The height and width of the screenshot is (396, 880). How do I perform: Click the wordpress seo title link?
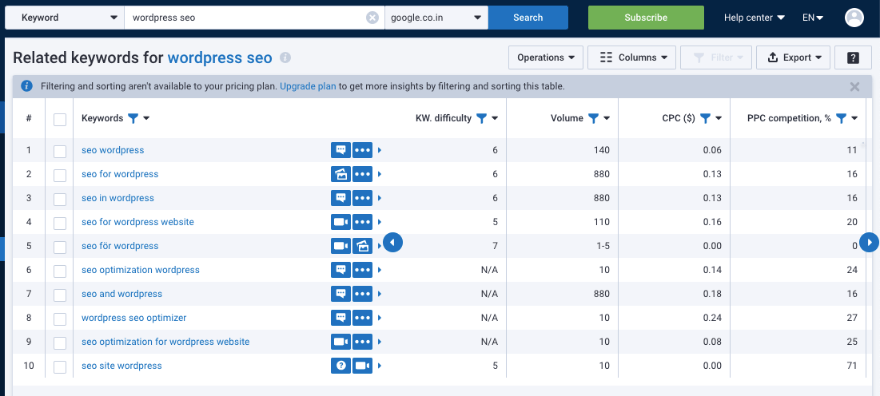coord(220,58)
